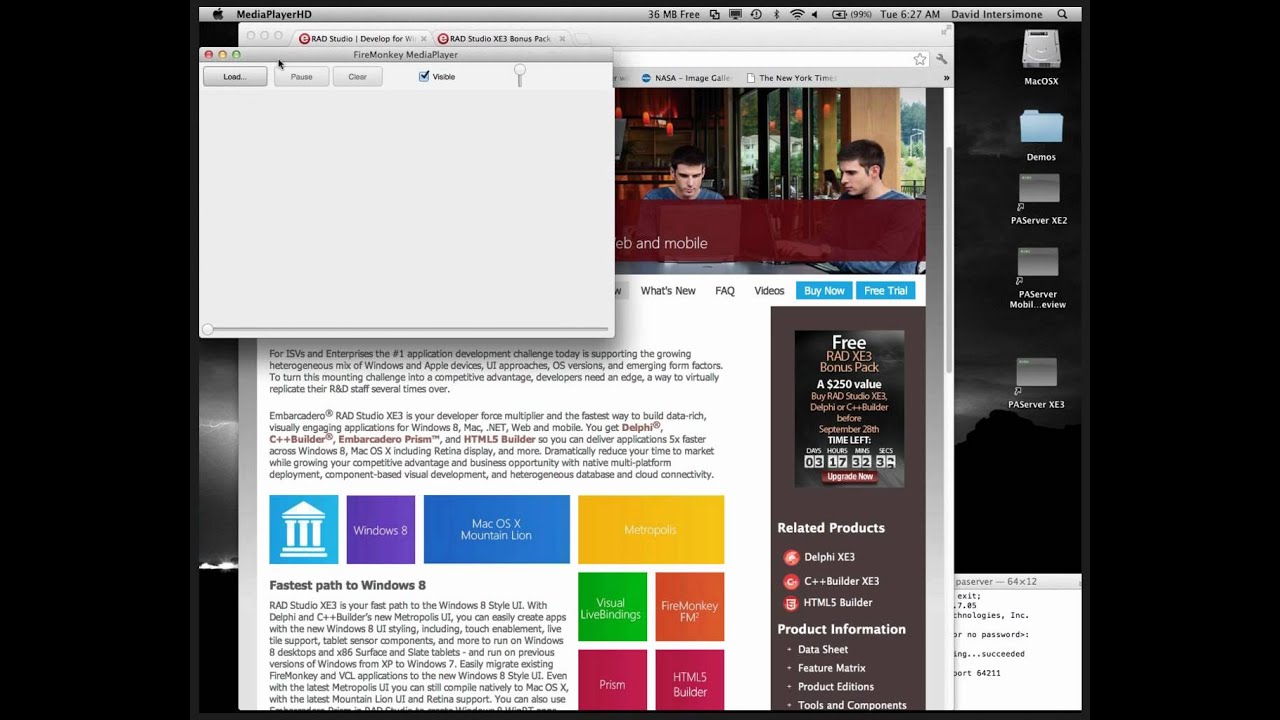Click the Prism tile
1280x720 pixels.
click(x=612, y=681)
